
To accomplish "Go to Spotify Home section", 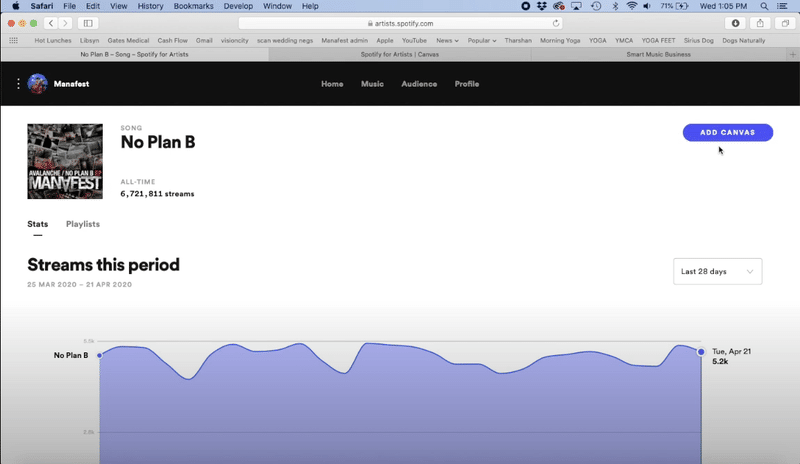I will (x=332, y=84).
